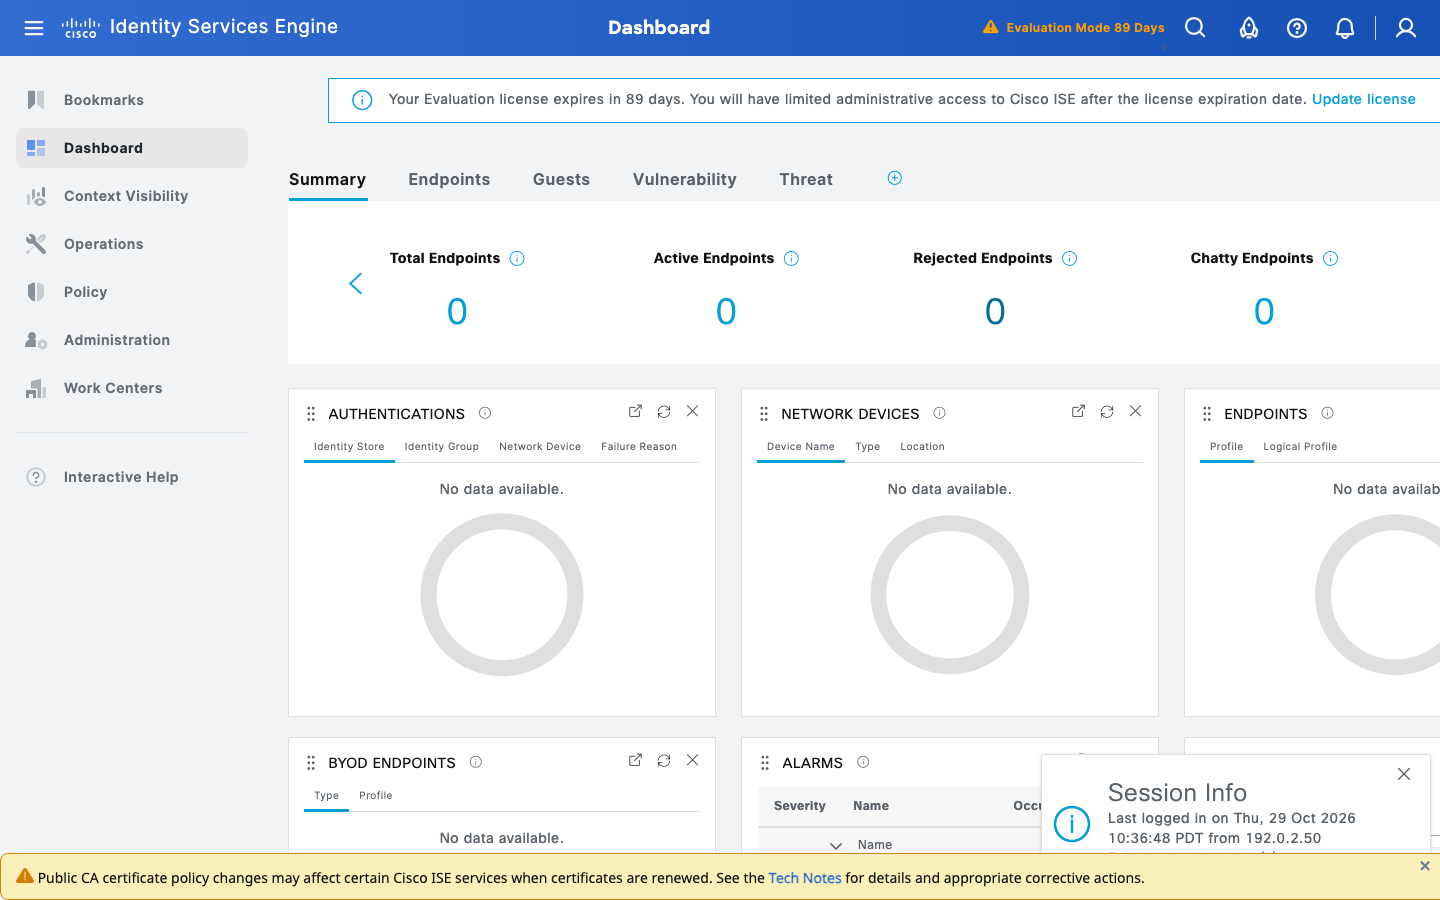Screen dimensions: 1440x900
Task: Pop out the Network Devices dashlet
Action: [x=1078, y=411]
